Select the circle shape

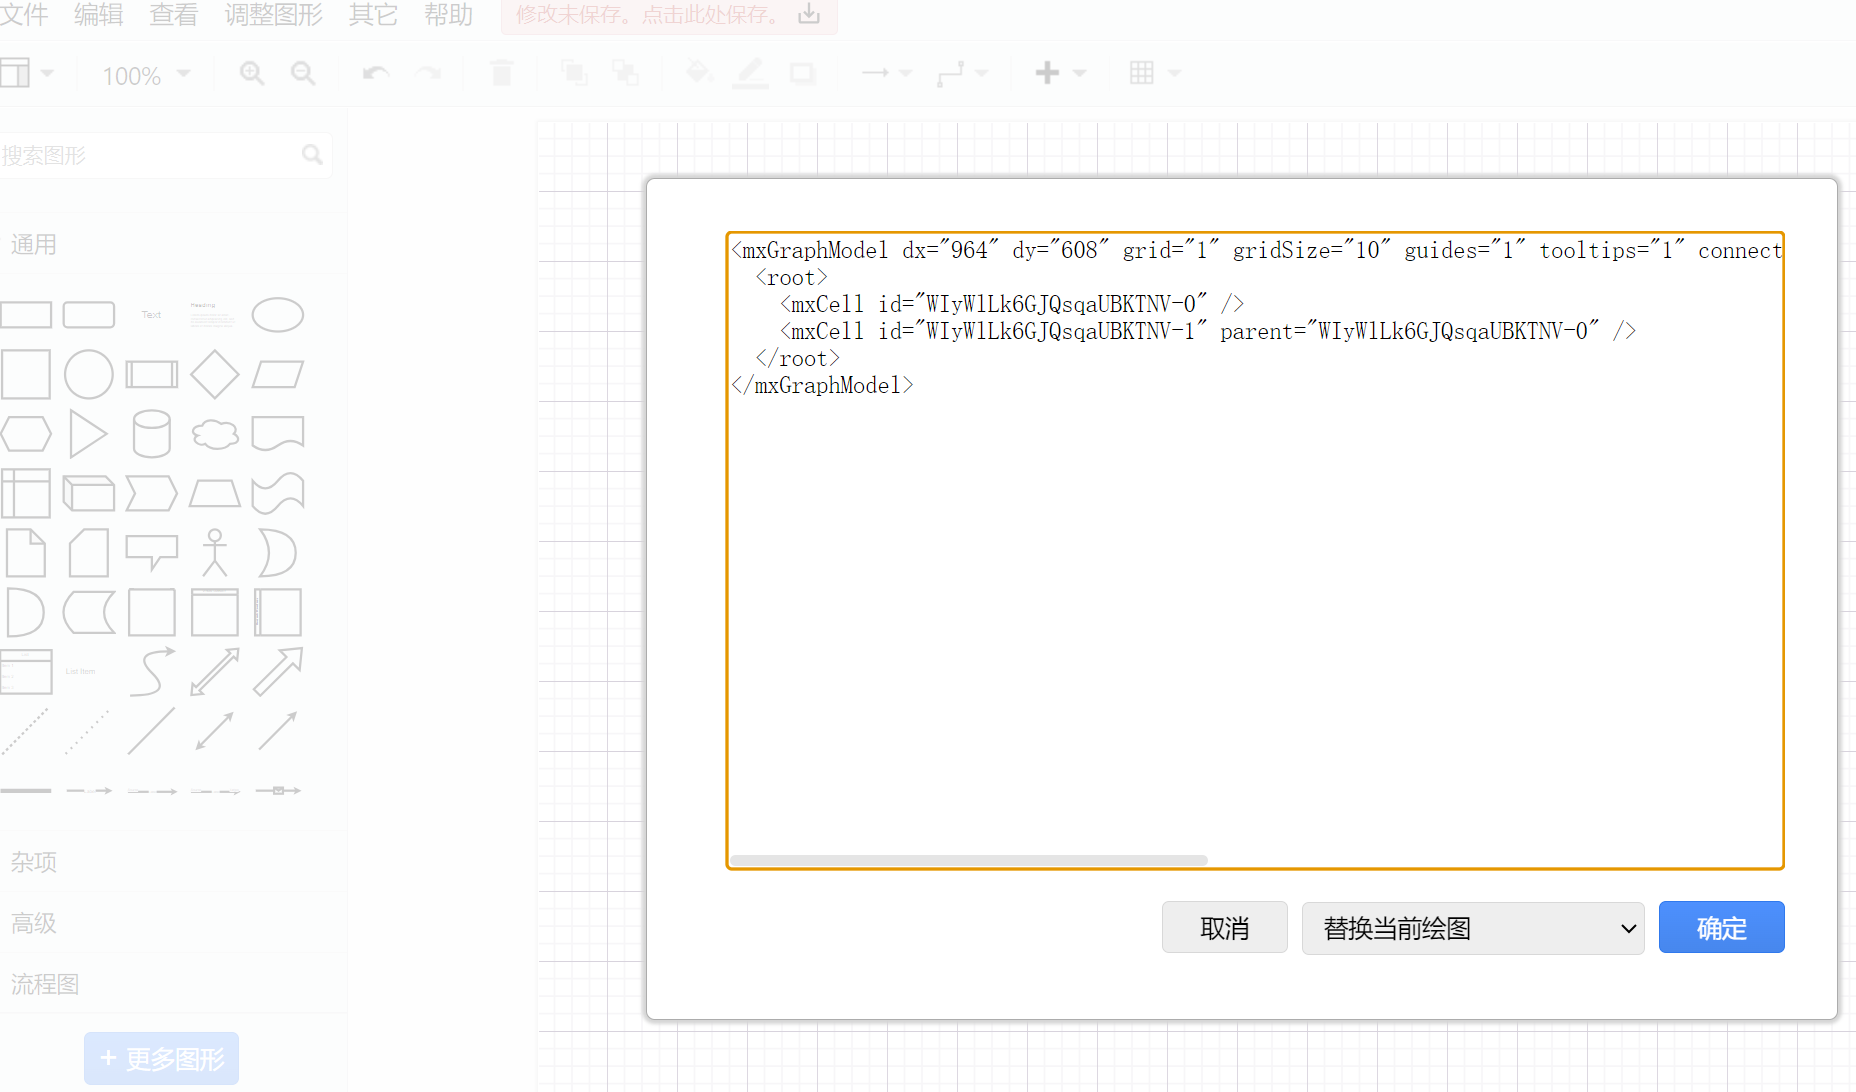point(89,375)
